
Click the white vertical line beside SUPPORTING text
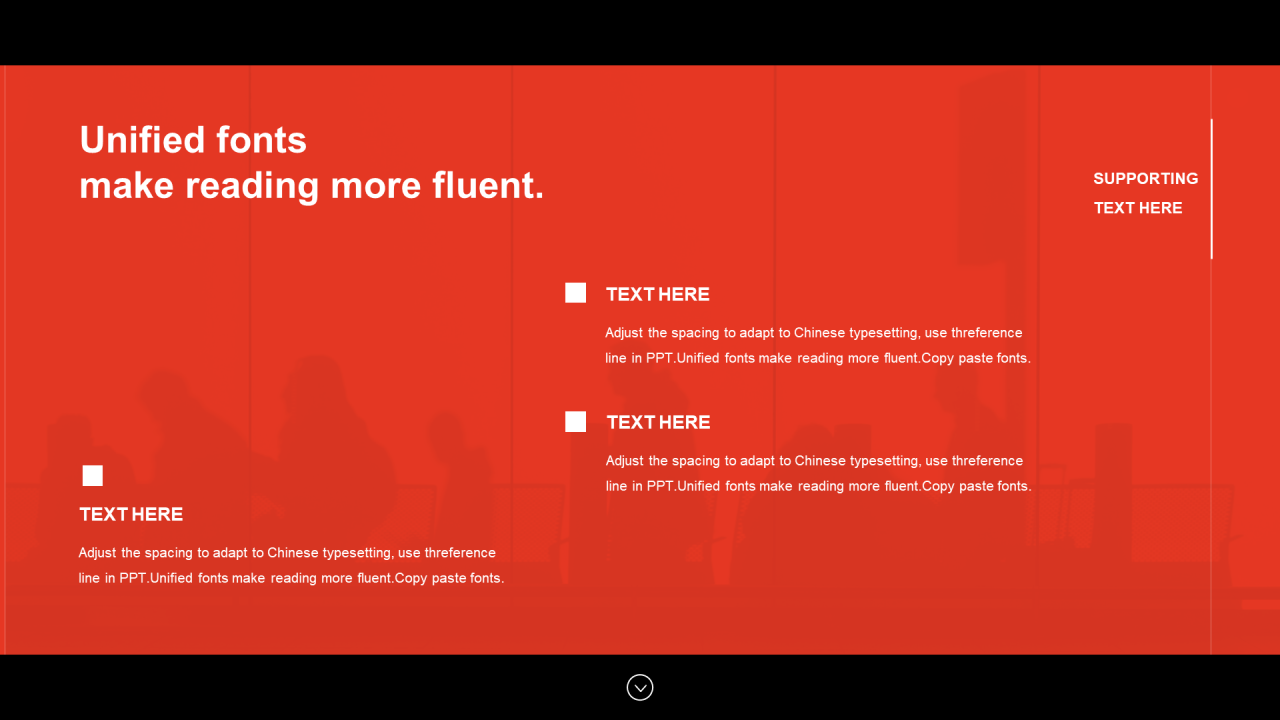[1211, 189]
